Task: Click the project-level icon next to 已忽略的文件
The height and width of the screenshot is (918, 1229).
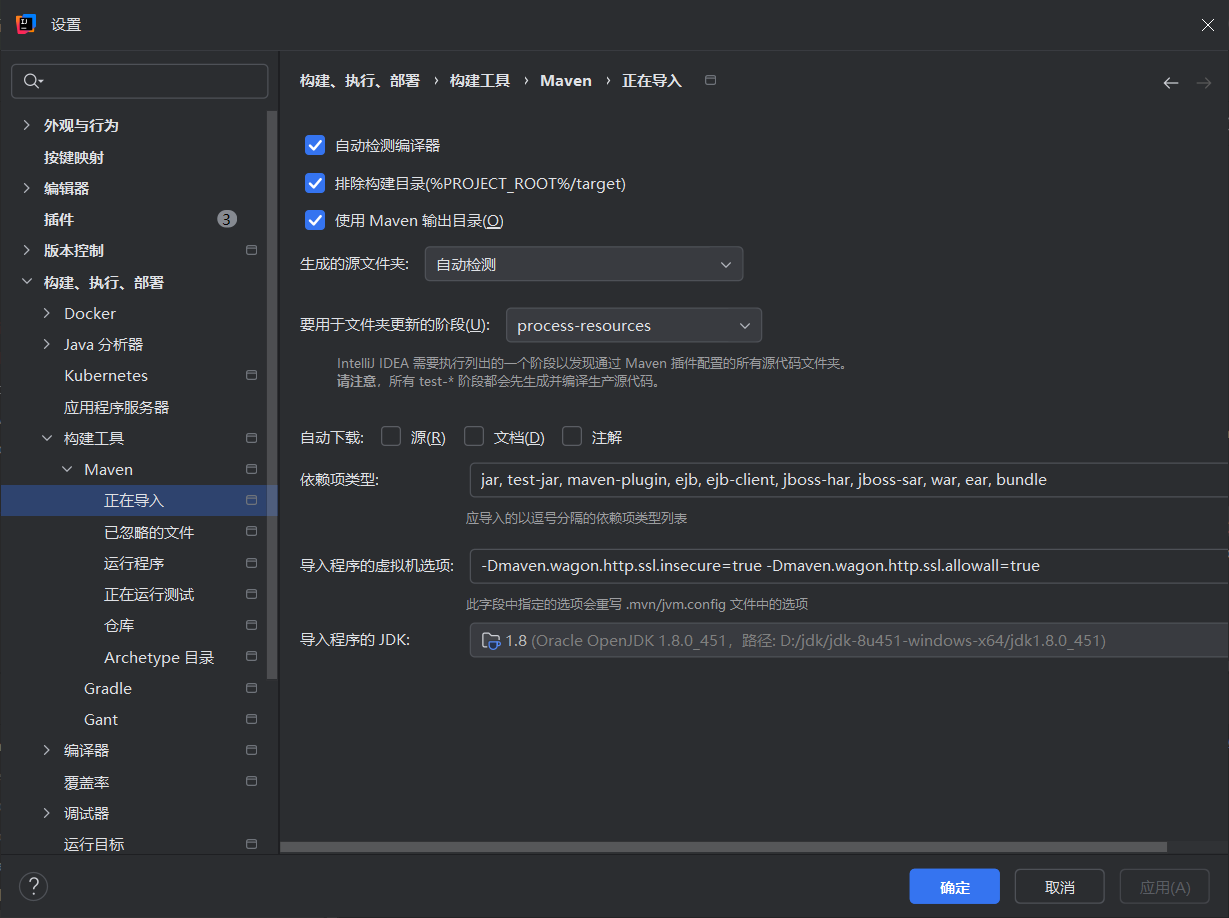Action: (x=252, y=532)
